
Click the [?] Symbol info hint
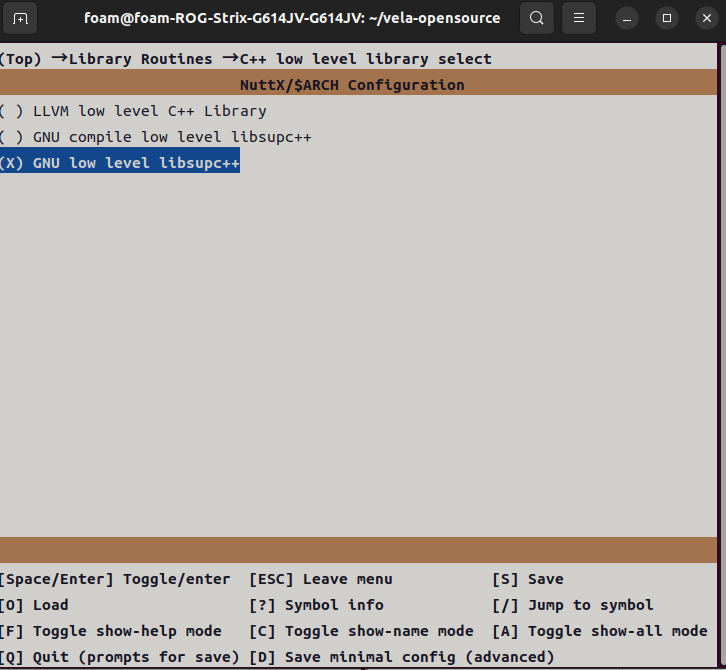[316, 605]
